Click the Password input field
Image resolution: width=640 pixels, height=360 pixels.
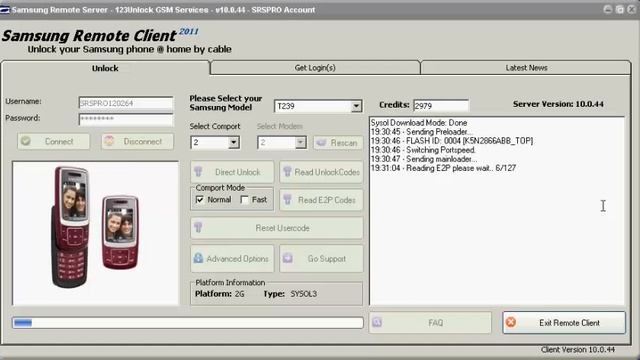point(126,119)
